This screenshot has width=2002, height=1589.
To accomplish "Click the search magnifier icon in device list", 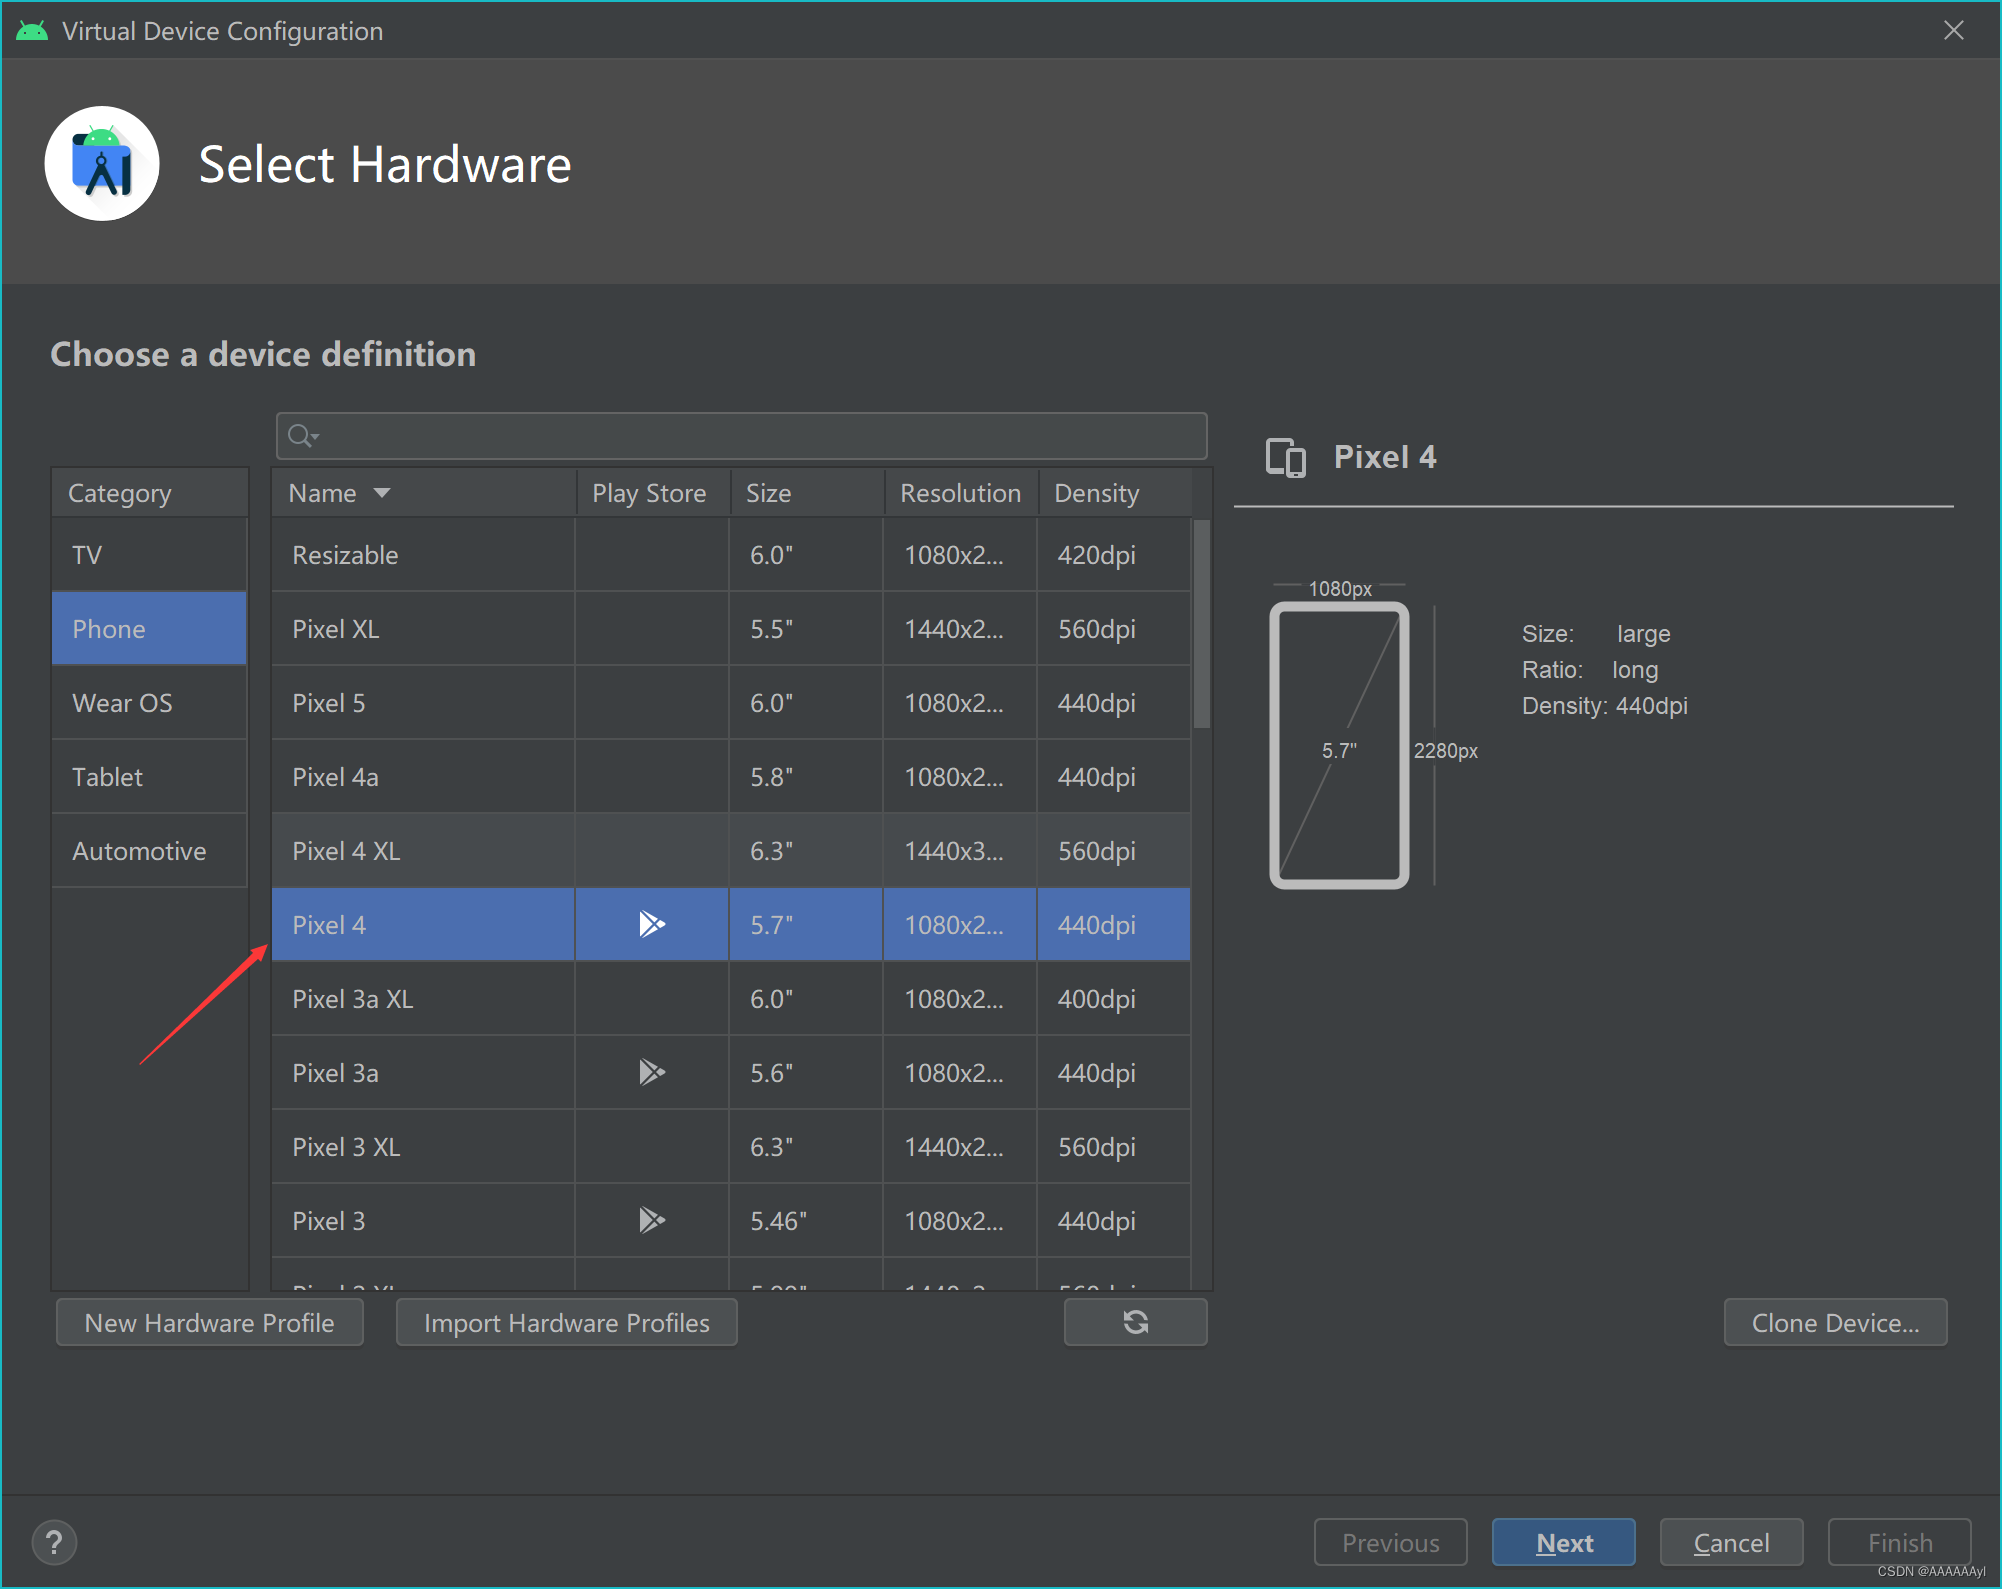I will 301,434.
